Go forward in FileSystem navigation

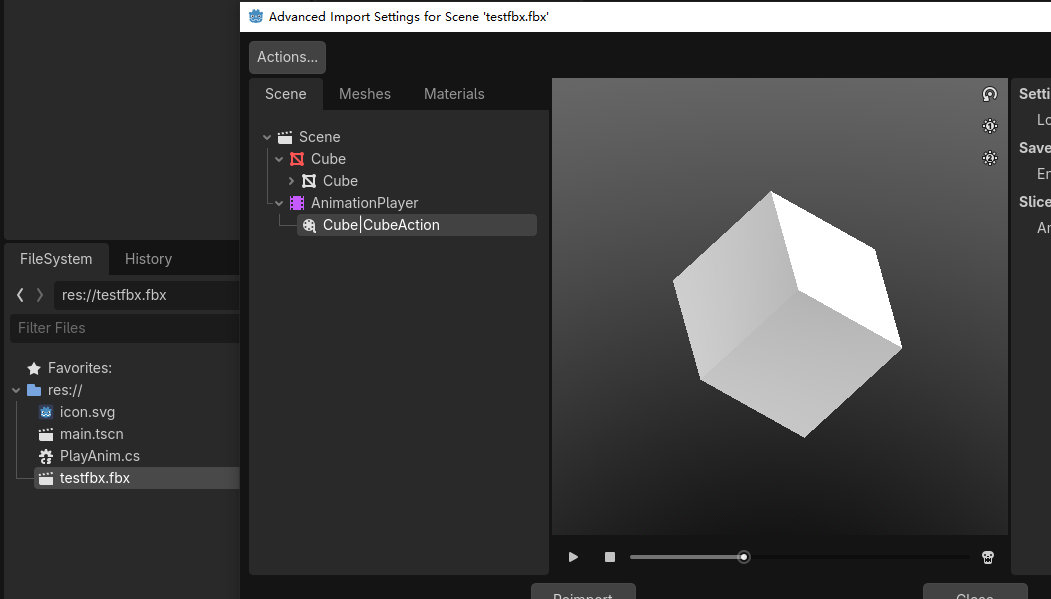pos(40,295)
